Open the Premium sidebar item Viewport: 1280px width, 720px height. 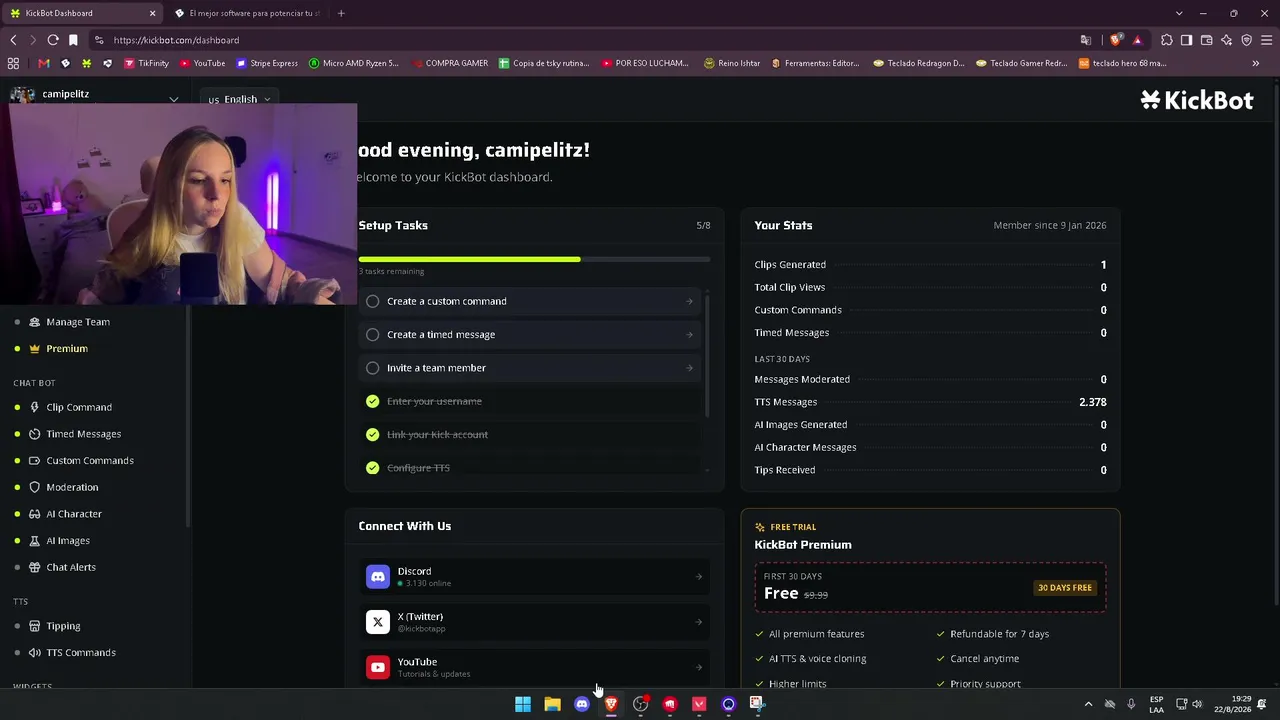tap(67, 349)
